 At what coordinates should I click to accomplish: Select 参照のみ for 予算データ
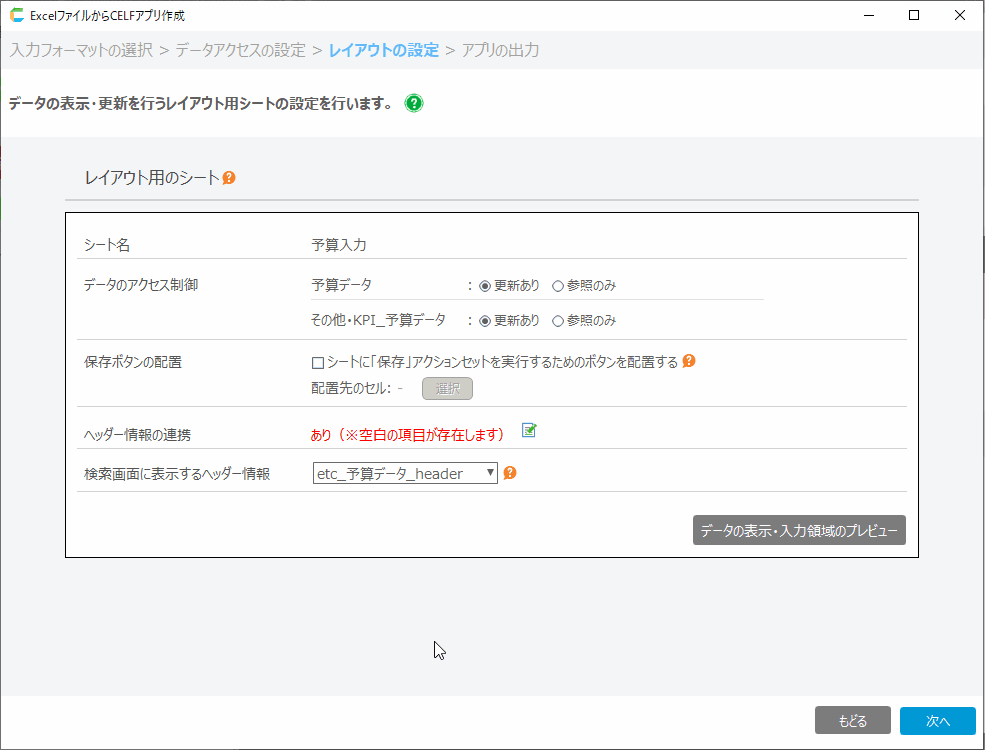point(558,285)
